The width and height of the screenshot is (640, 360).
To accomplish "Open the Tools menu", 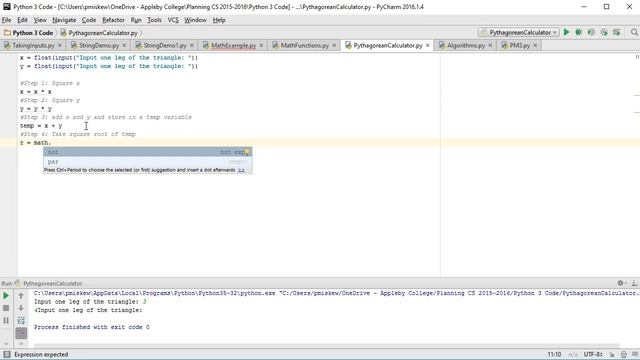I will coord(154,20).
